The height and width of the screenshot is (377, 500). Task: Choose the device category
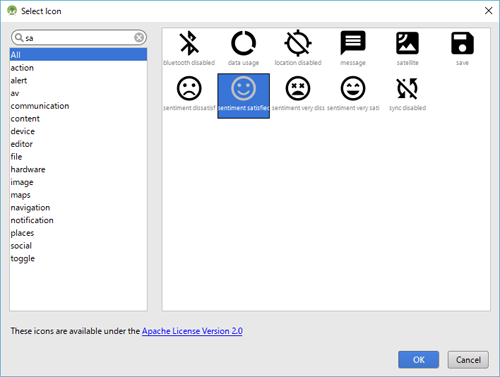point(78,131)
